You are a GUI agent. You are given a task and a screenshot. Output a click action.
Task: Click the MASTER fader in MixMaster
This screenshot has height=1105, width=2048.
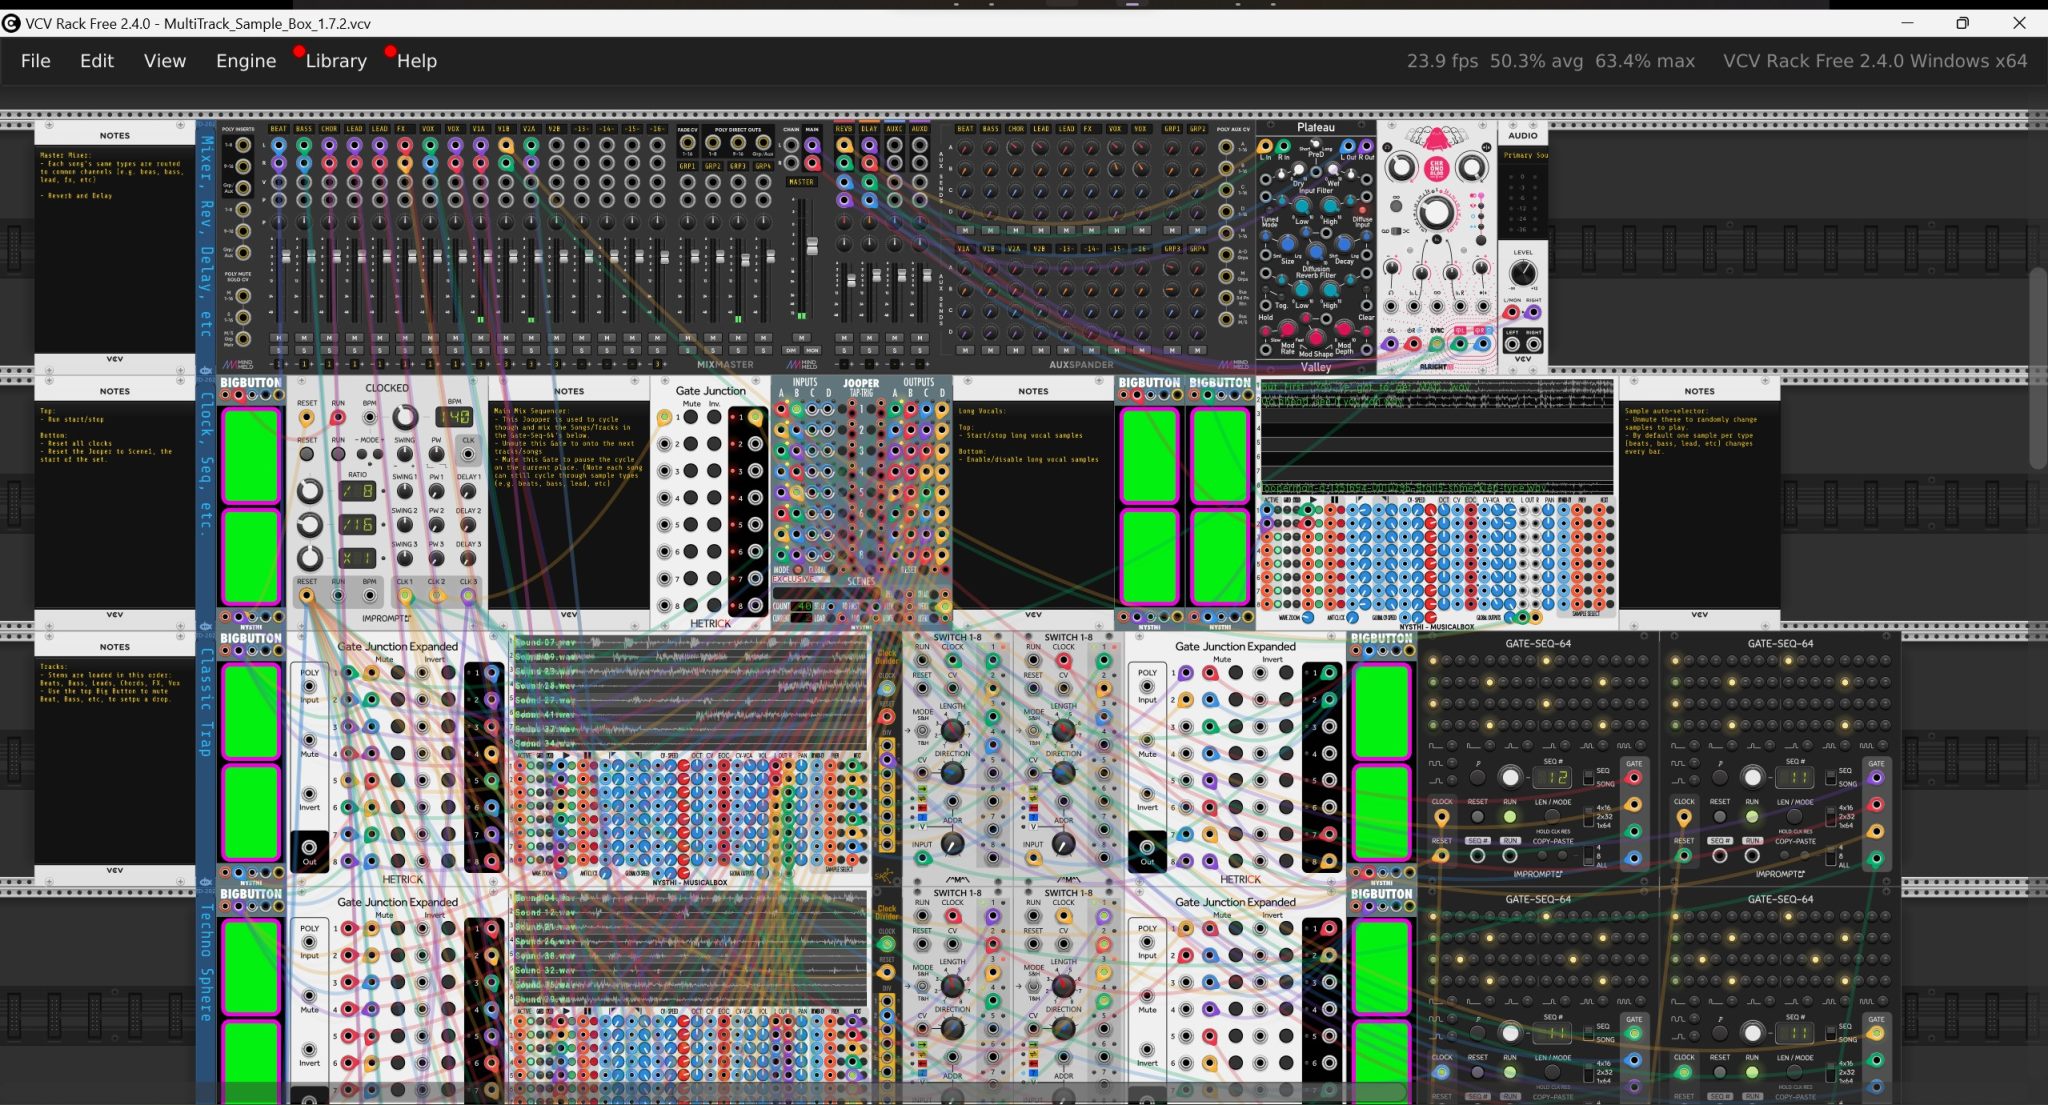812,246
